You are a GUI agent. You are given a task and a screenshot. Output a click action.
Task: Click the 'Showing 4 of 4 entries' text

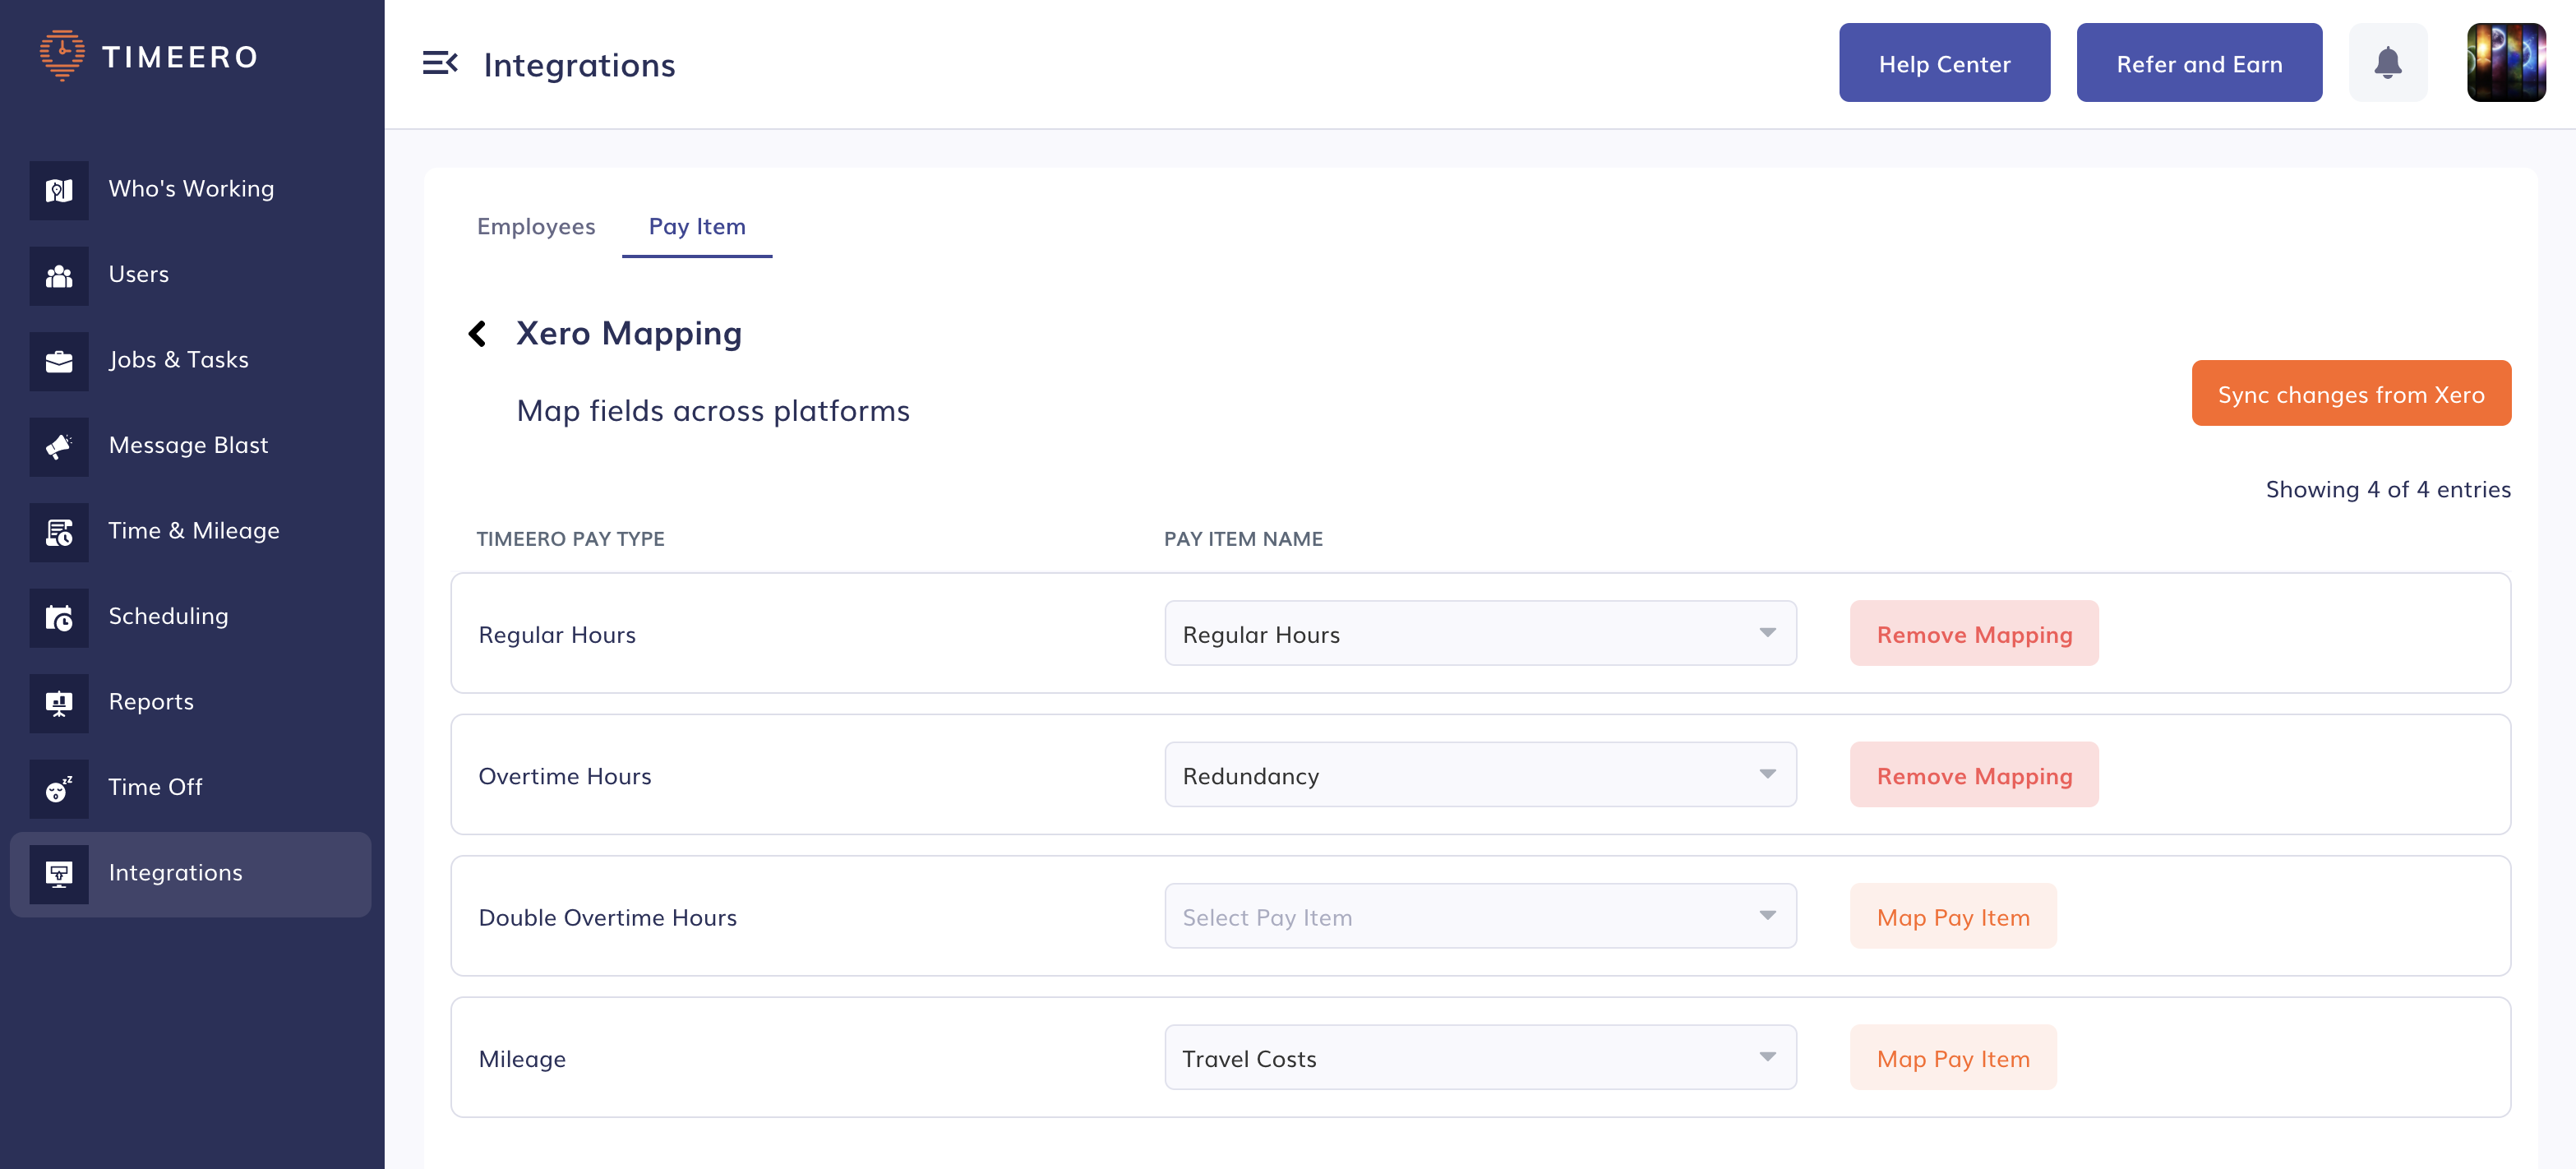[x=2388, y=489]
